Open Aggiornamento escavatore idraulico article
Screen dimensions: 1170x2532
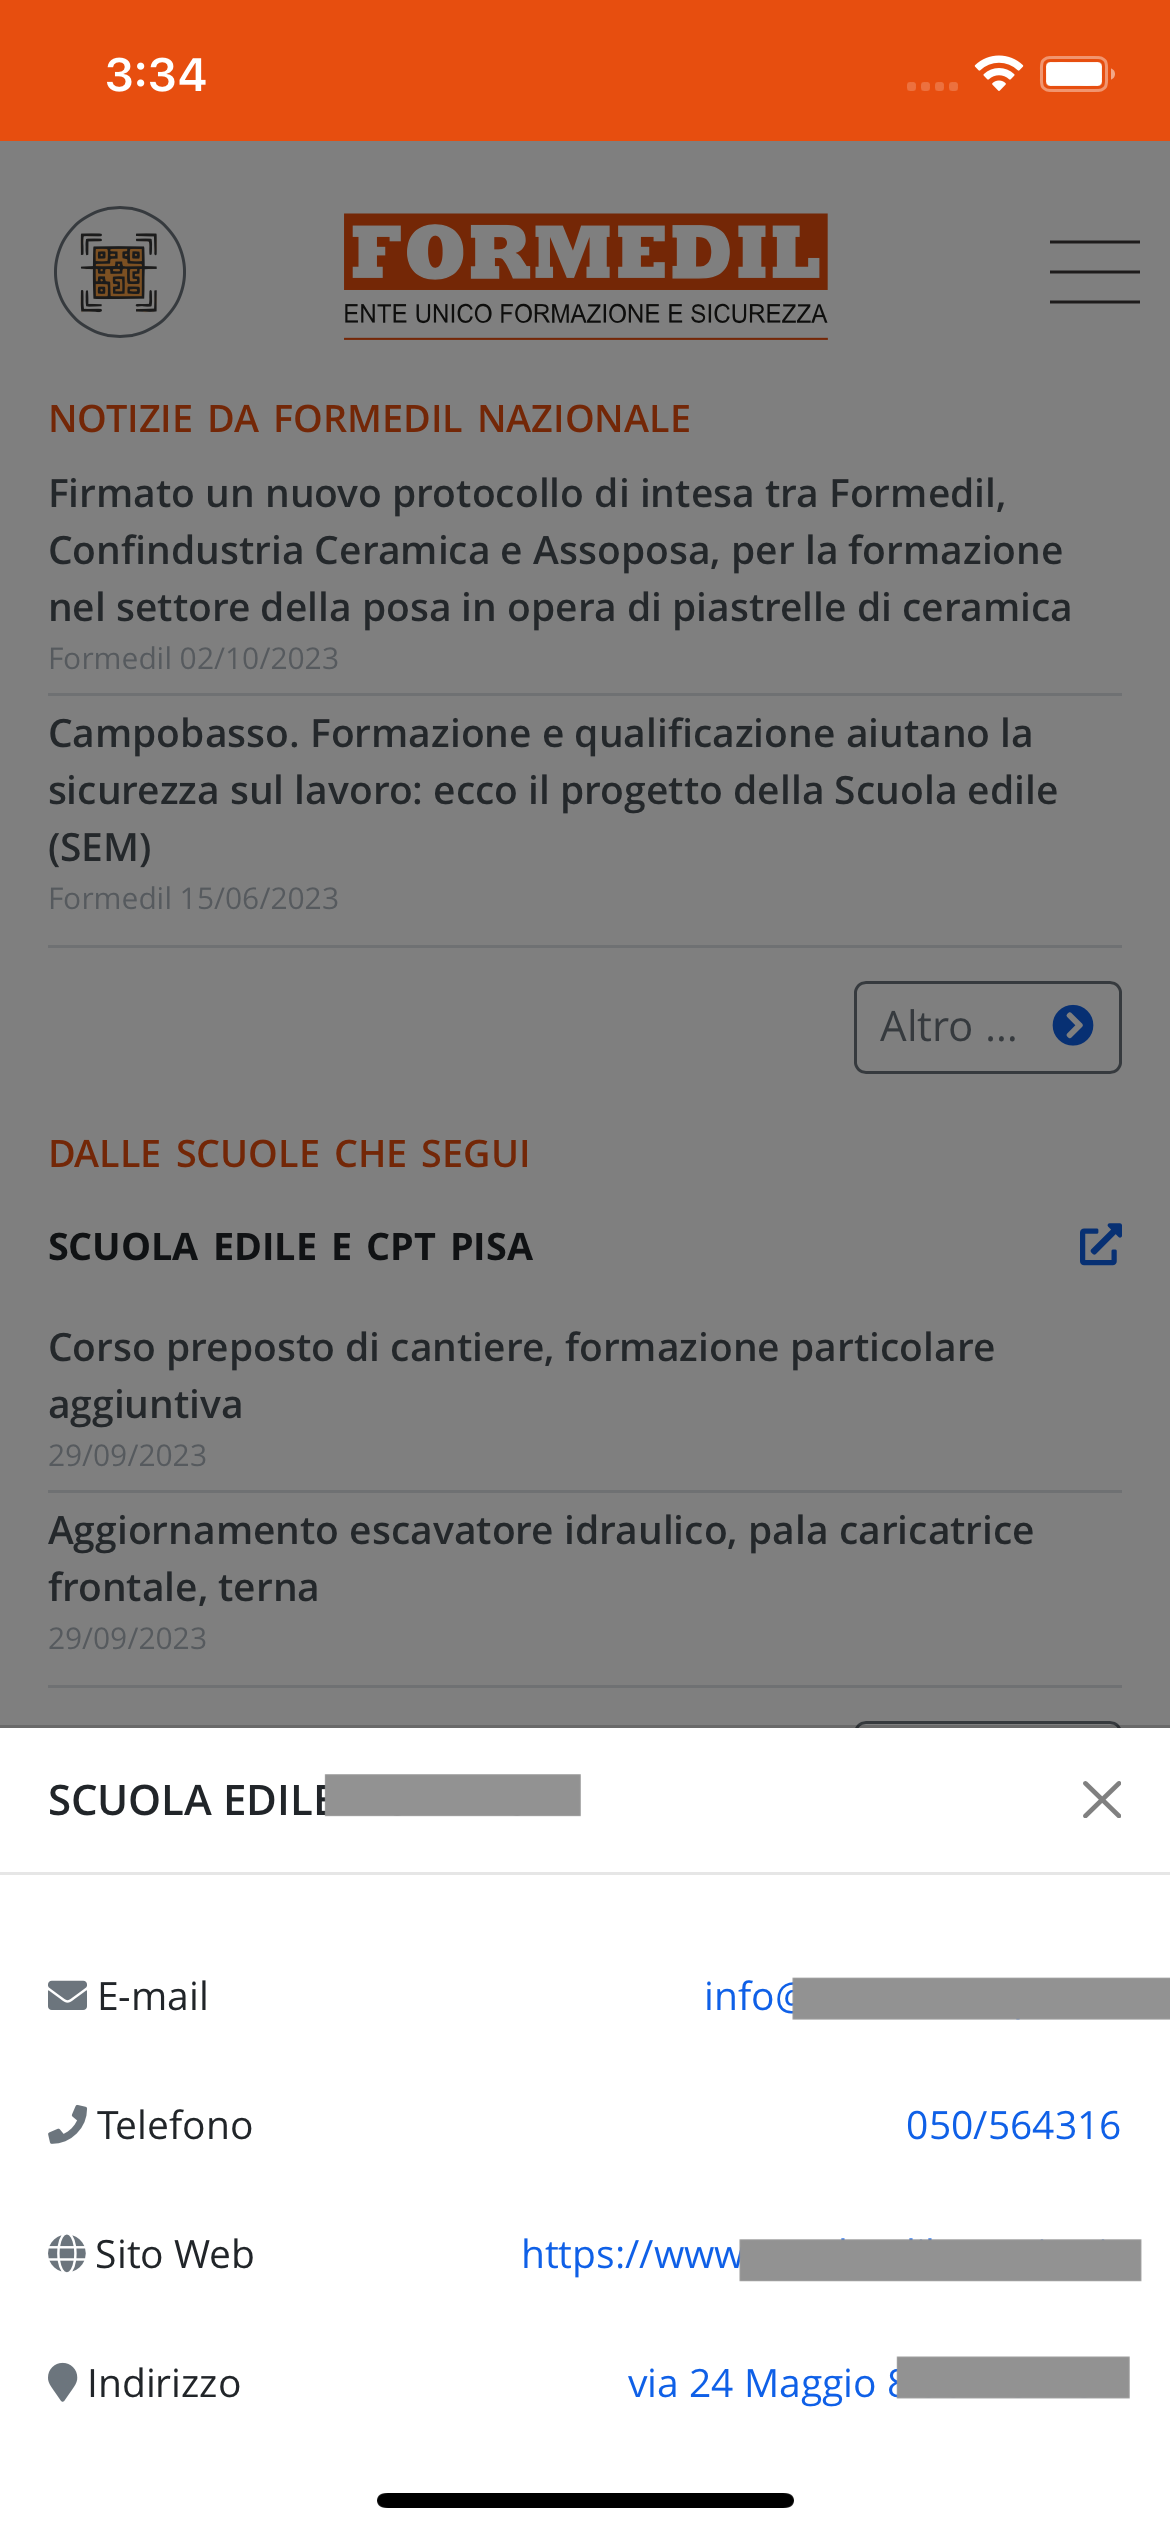point(541,1558)
